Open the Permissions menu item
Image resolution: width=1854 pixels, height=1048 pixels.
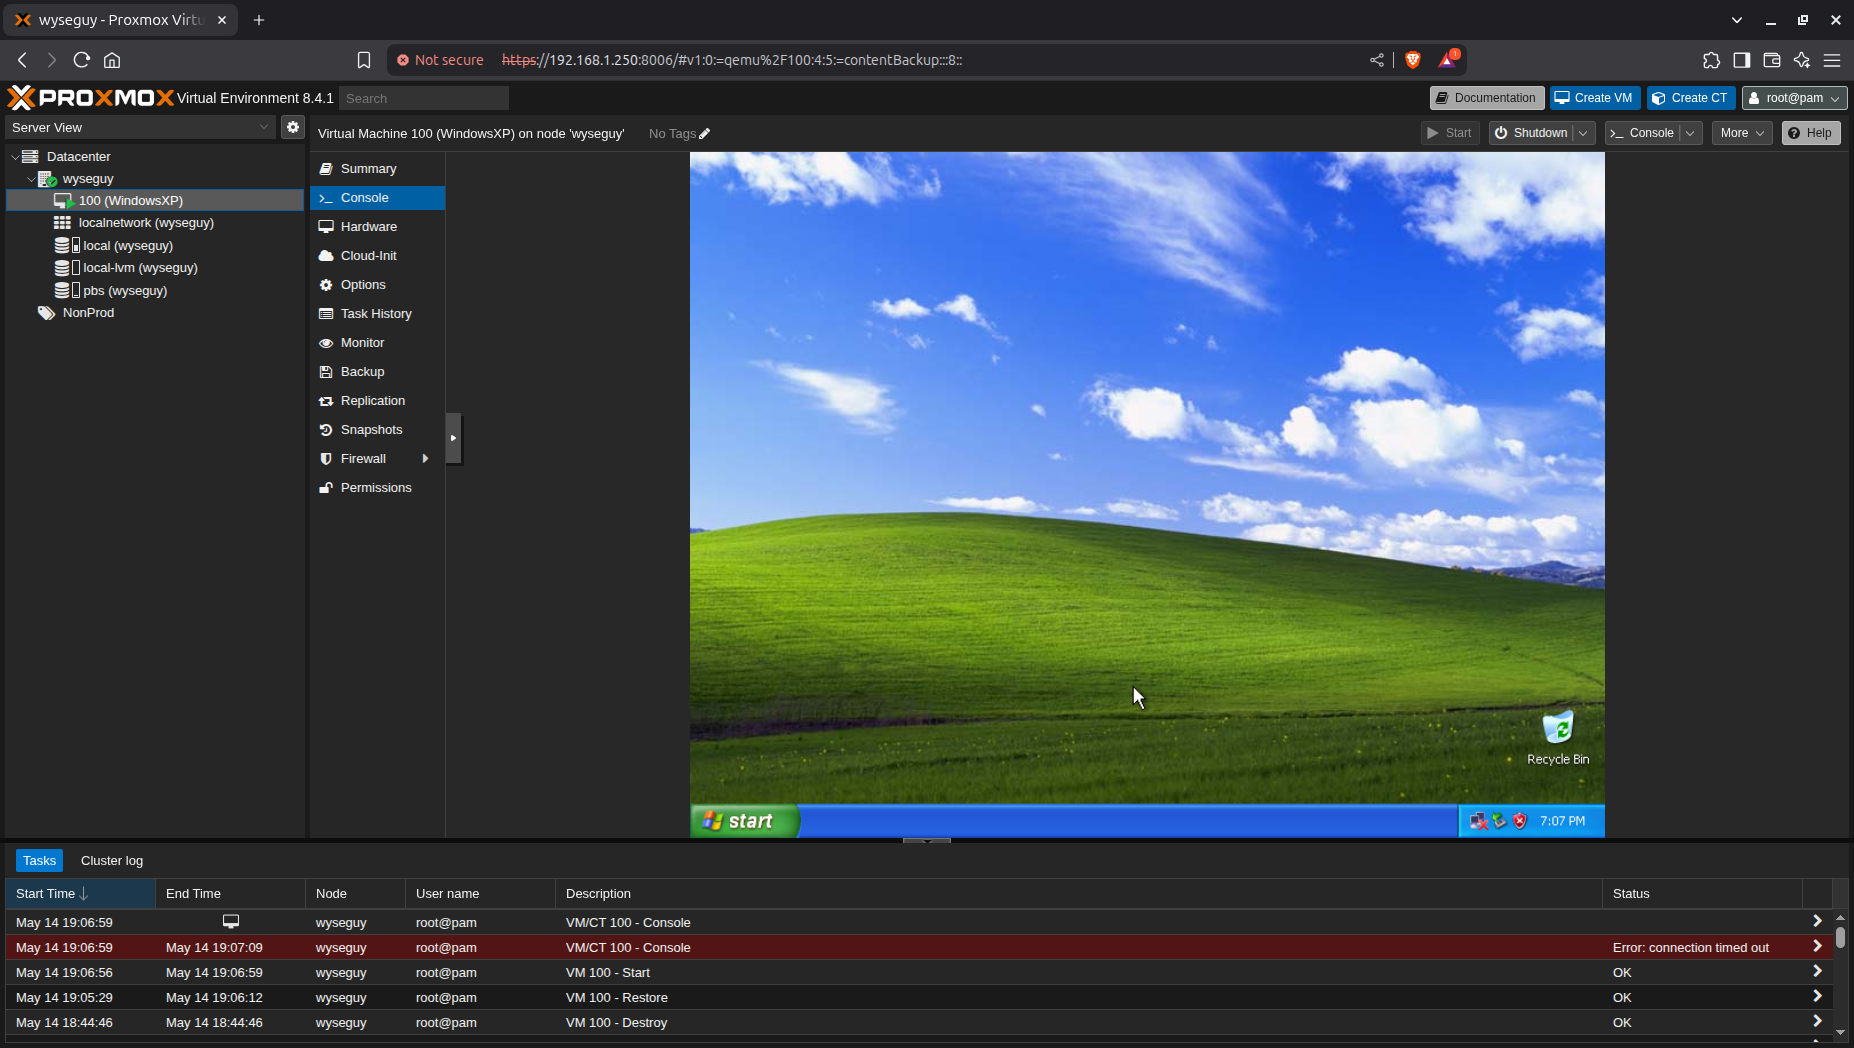(x=378, y=488)
